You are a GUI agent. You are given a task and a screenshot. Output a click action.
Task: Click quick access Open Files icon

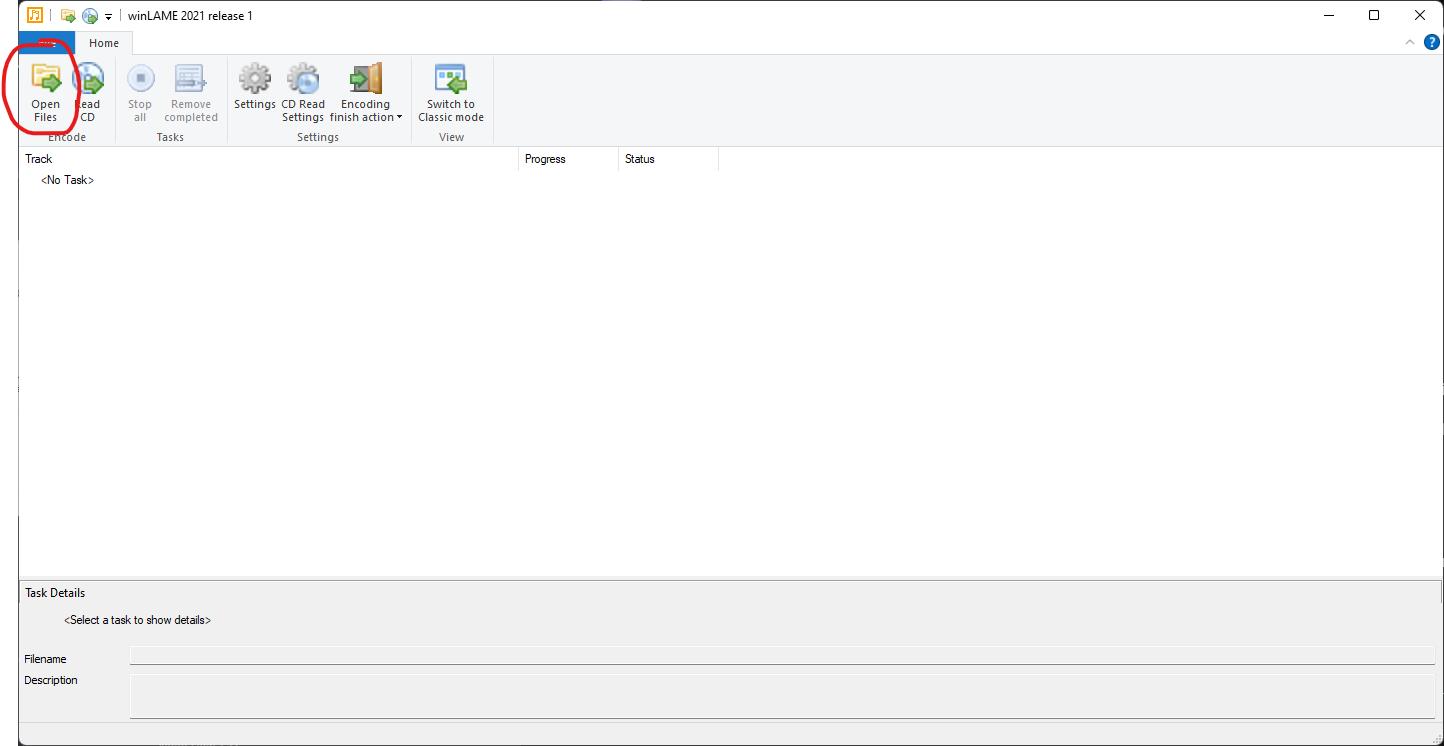tap(68, 16)
